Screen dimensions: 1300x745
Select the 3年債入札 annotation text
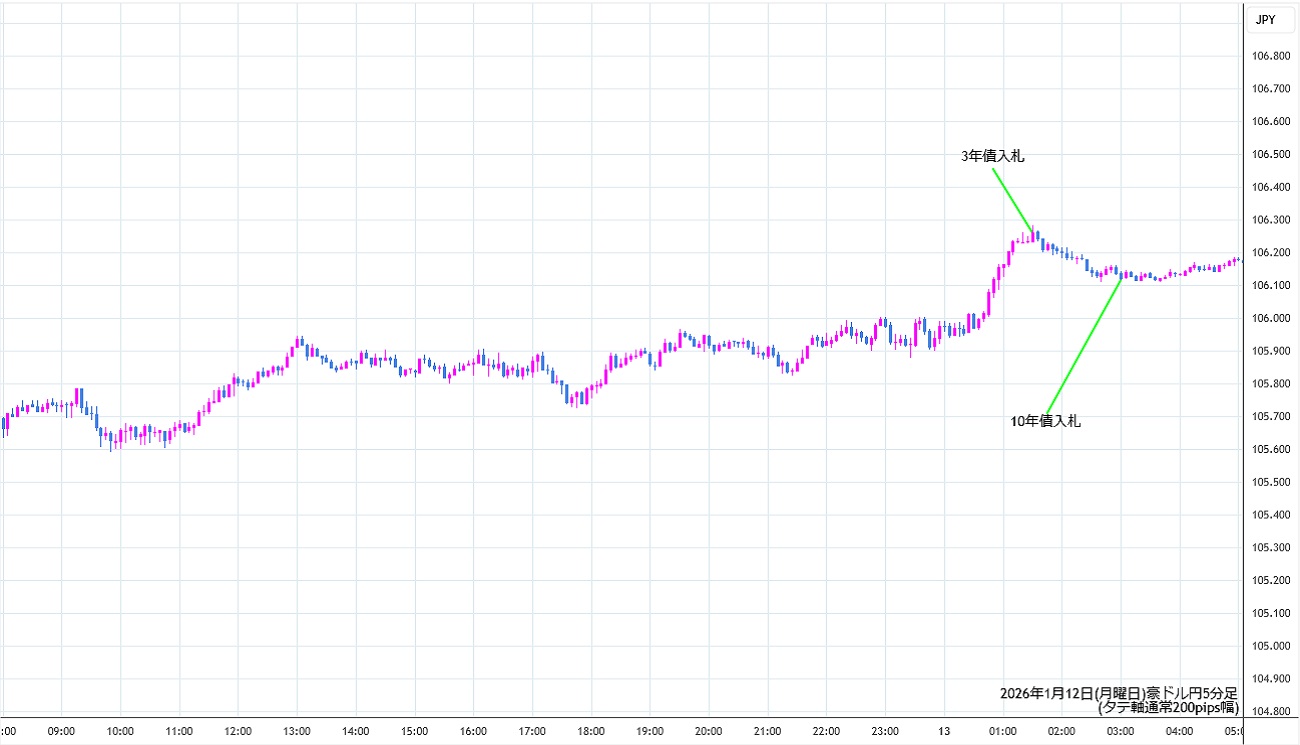[993, 156]
